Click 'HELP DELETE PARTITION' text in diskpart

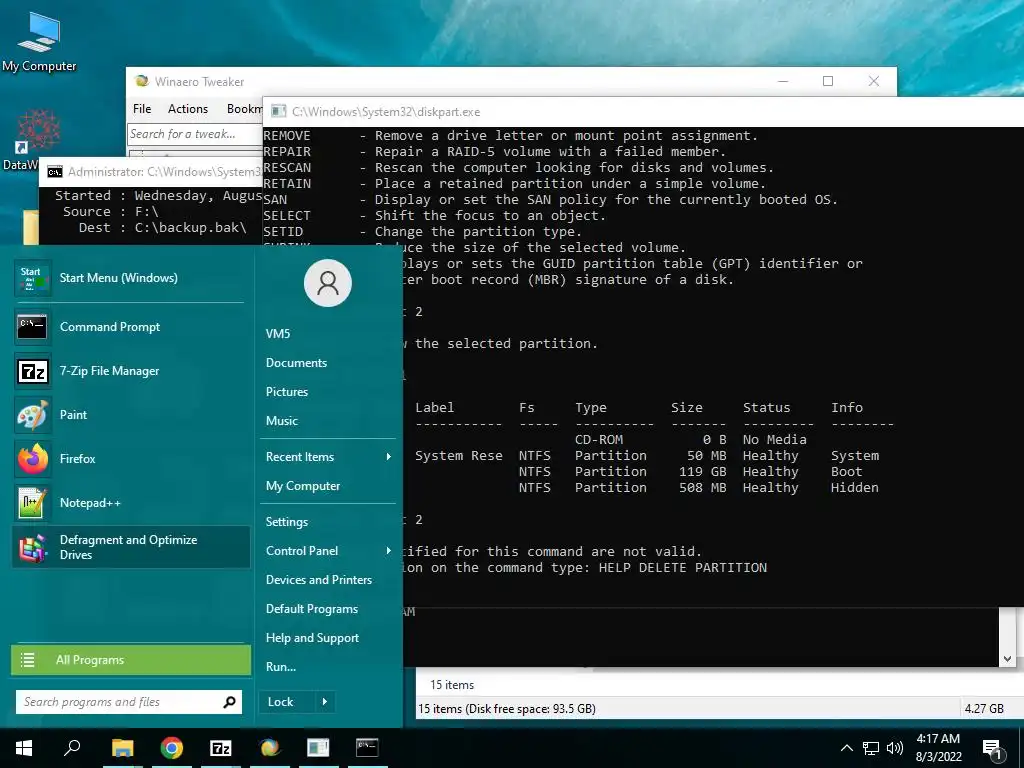click(x=683, y=568)
